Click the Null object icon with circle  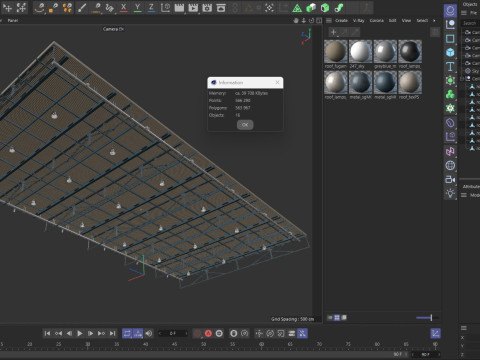click(x=450, y=24)
